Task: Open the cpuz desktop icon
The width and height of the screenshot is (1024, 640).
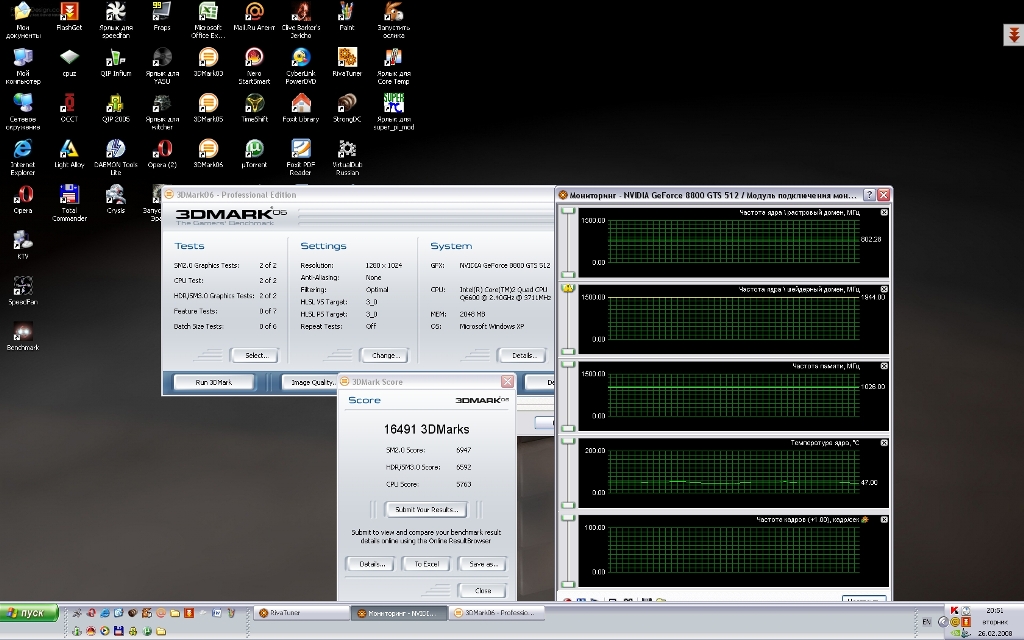Action: click(69, 58)
